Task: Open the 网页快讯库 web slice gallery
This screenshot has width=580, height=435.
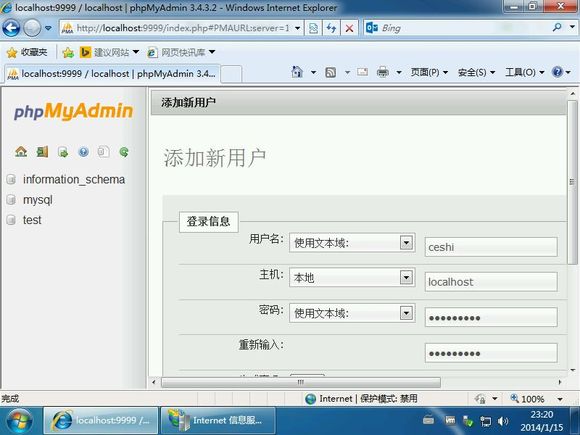Action: (181, 53)
